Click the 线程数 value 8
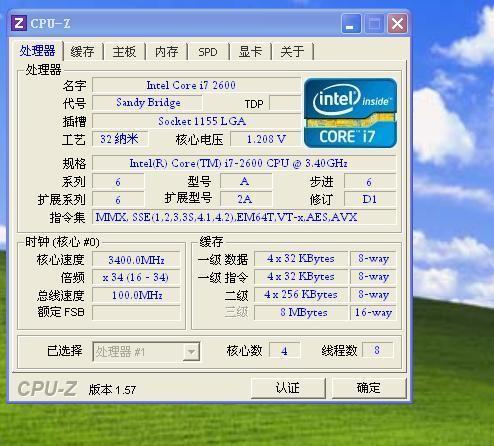The image size is (494, 446). coord(377,351)
